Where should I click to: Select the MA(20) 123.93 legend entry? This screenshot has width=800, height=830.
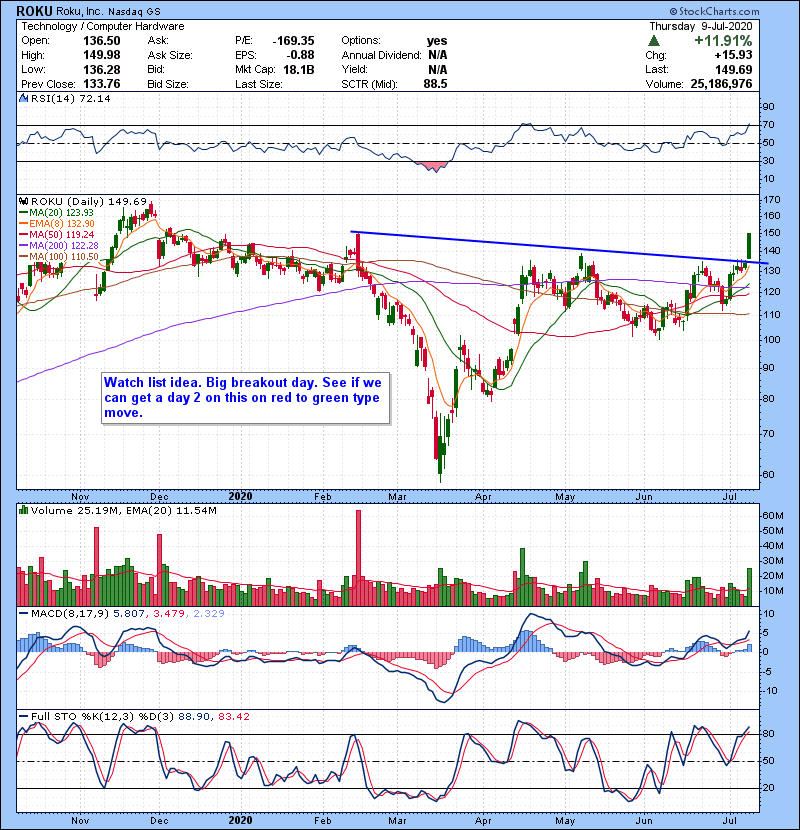(x=56, y=213)
